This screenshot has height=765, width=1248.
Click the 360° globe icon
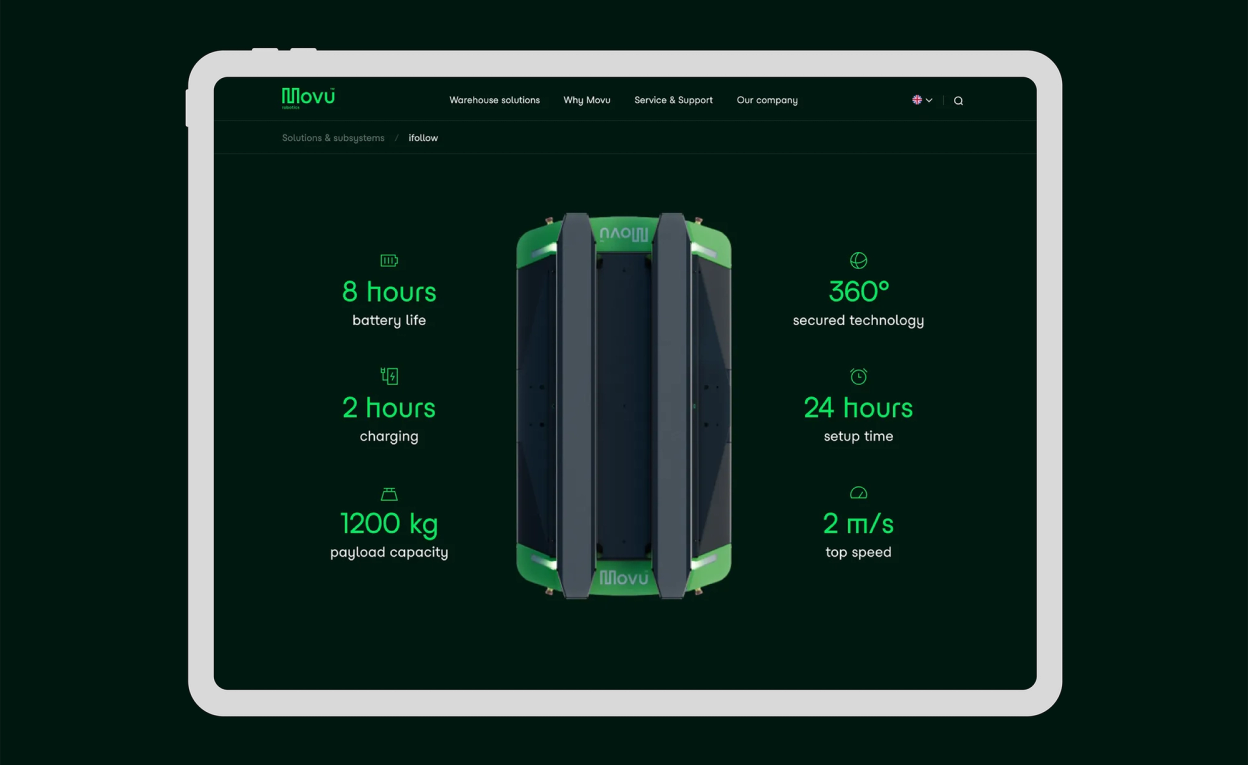click(858, 260)
